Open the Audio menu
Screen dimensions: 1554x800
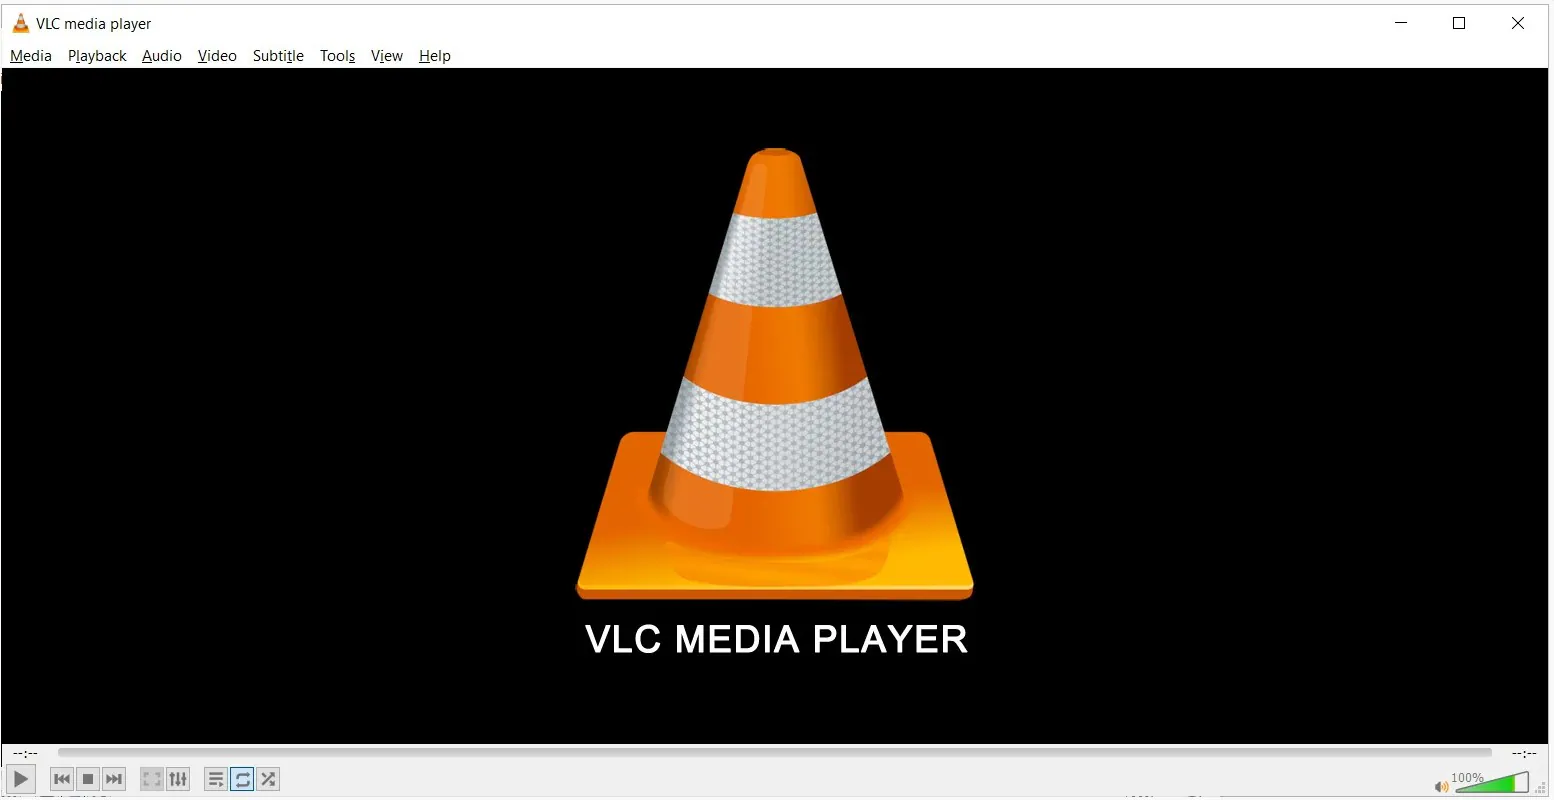coord(162,56)
